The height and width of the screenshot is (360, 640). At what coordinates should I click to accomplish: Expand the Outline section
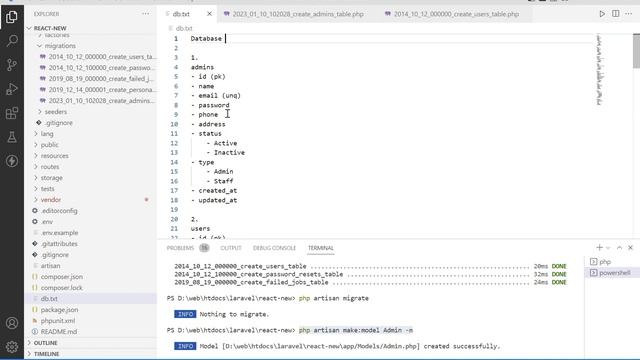[x=45, y=343]
